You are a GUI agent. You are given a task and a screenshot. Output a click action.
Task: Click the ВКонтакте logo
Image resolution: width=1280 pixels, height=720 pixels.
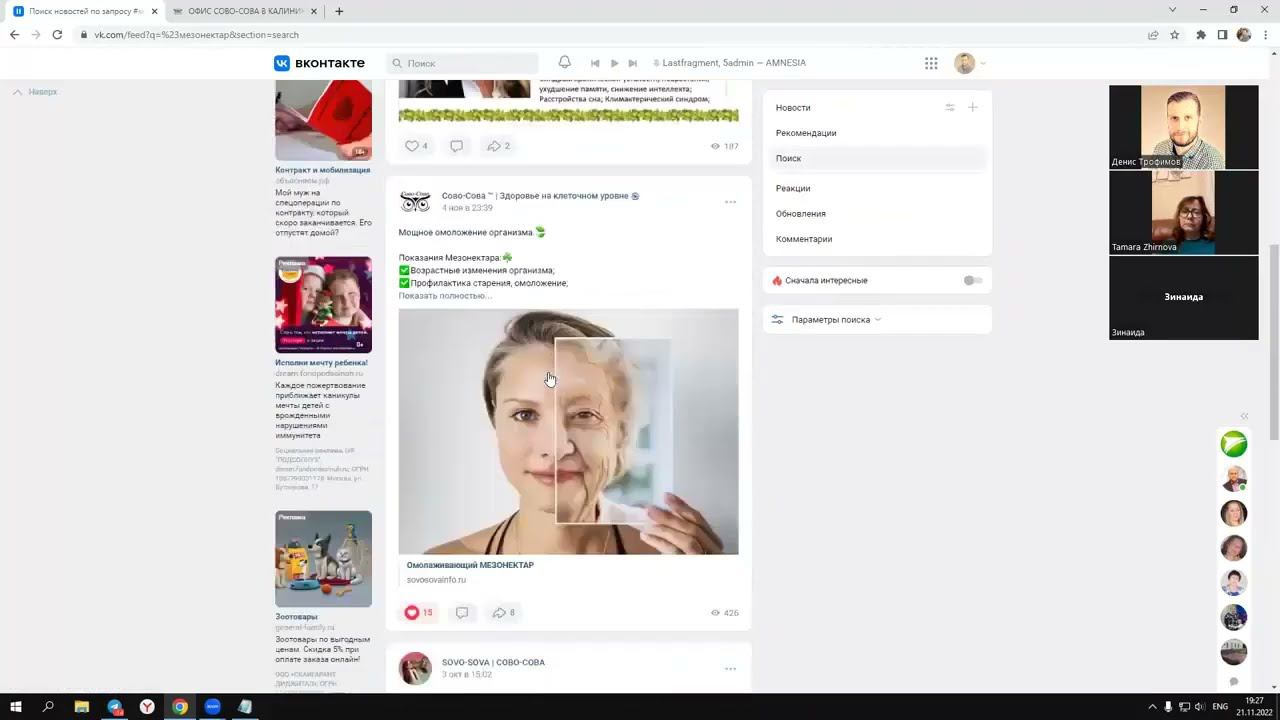coord(320,63)
